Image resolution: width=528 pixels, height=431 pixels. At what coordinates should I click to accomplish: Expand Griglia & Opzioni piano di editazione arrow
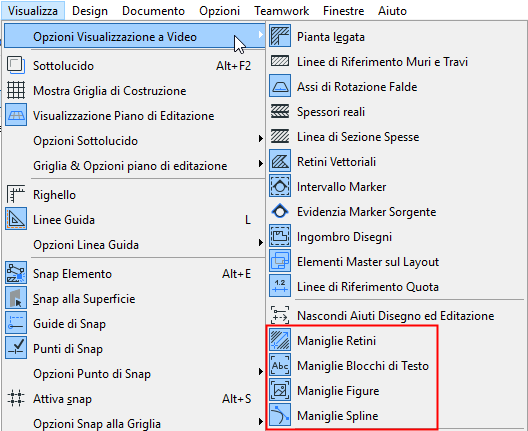point(261,163)
